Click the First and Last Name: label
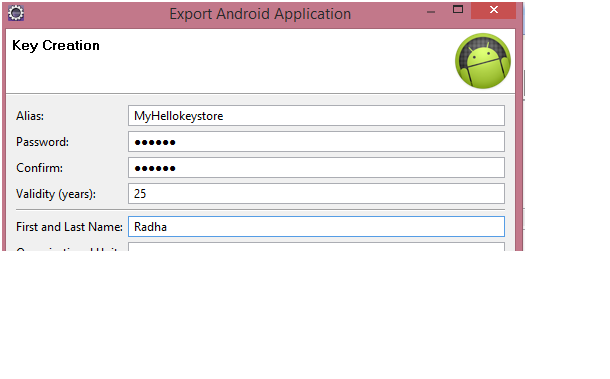This screenshot has height=379, width=610. coord(69,227)
